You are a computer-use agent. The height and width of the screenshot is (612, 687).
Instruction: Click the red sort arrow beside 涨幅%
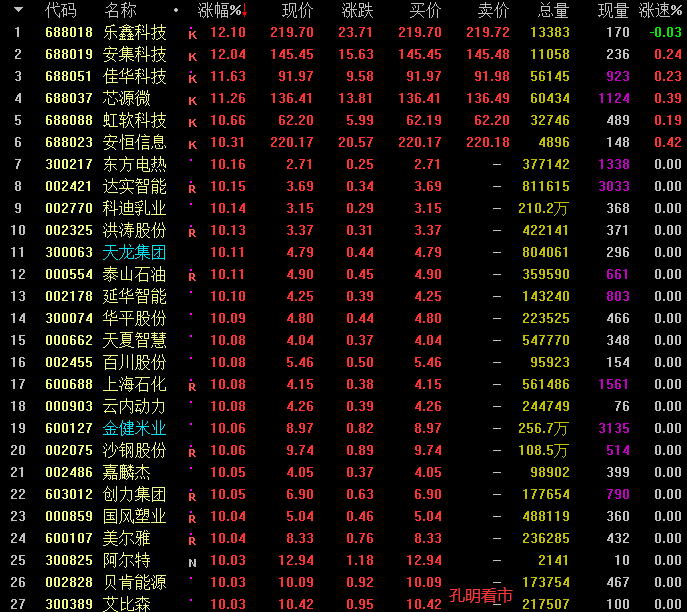point(244,11)
